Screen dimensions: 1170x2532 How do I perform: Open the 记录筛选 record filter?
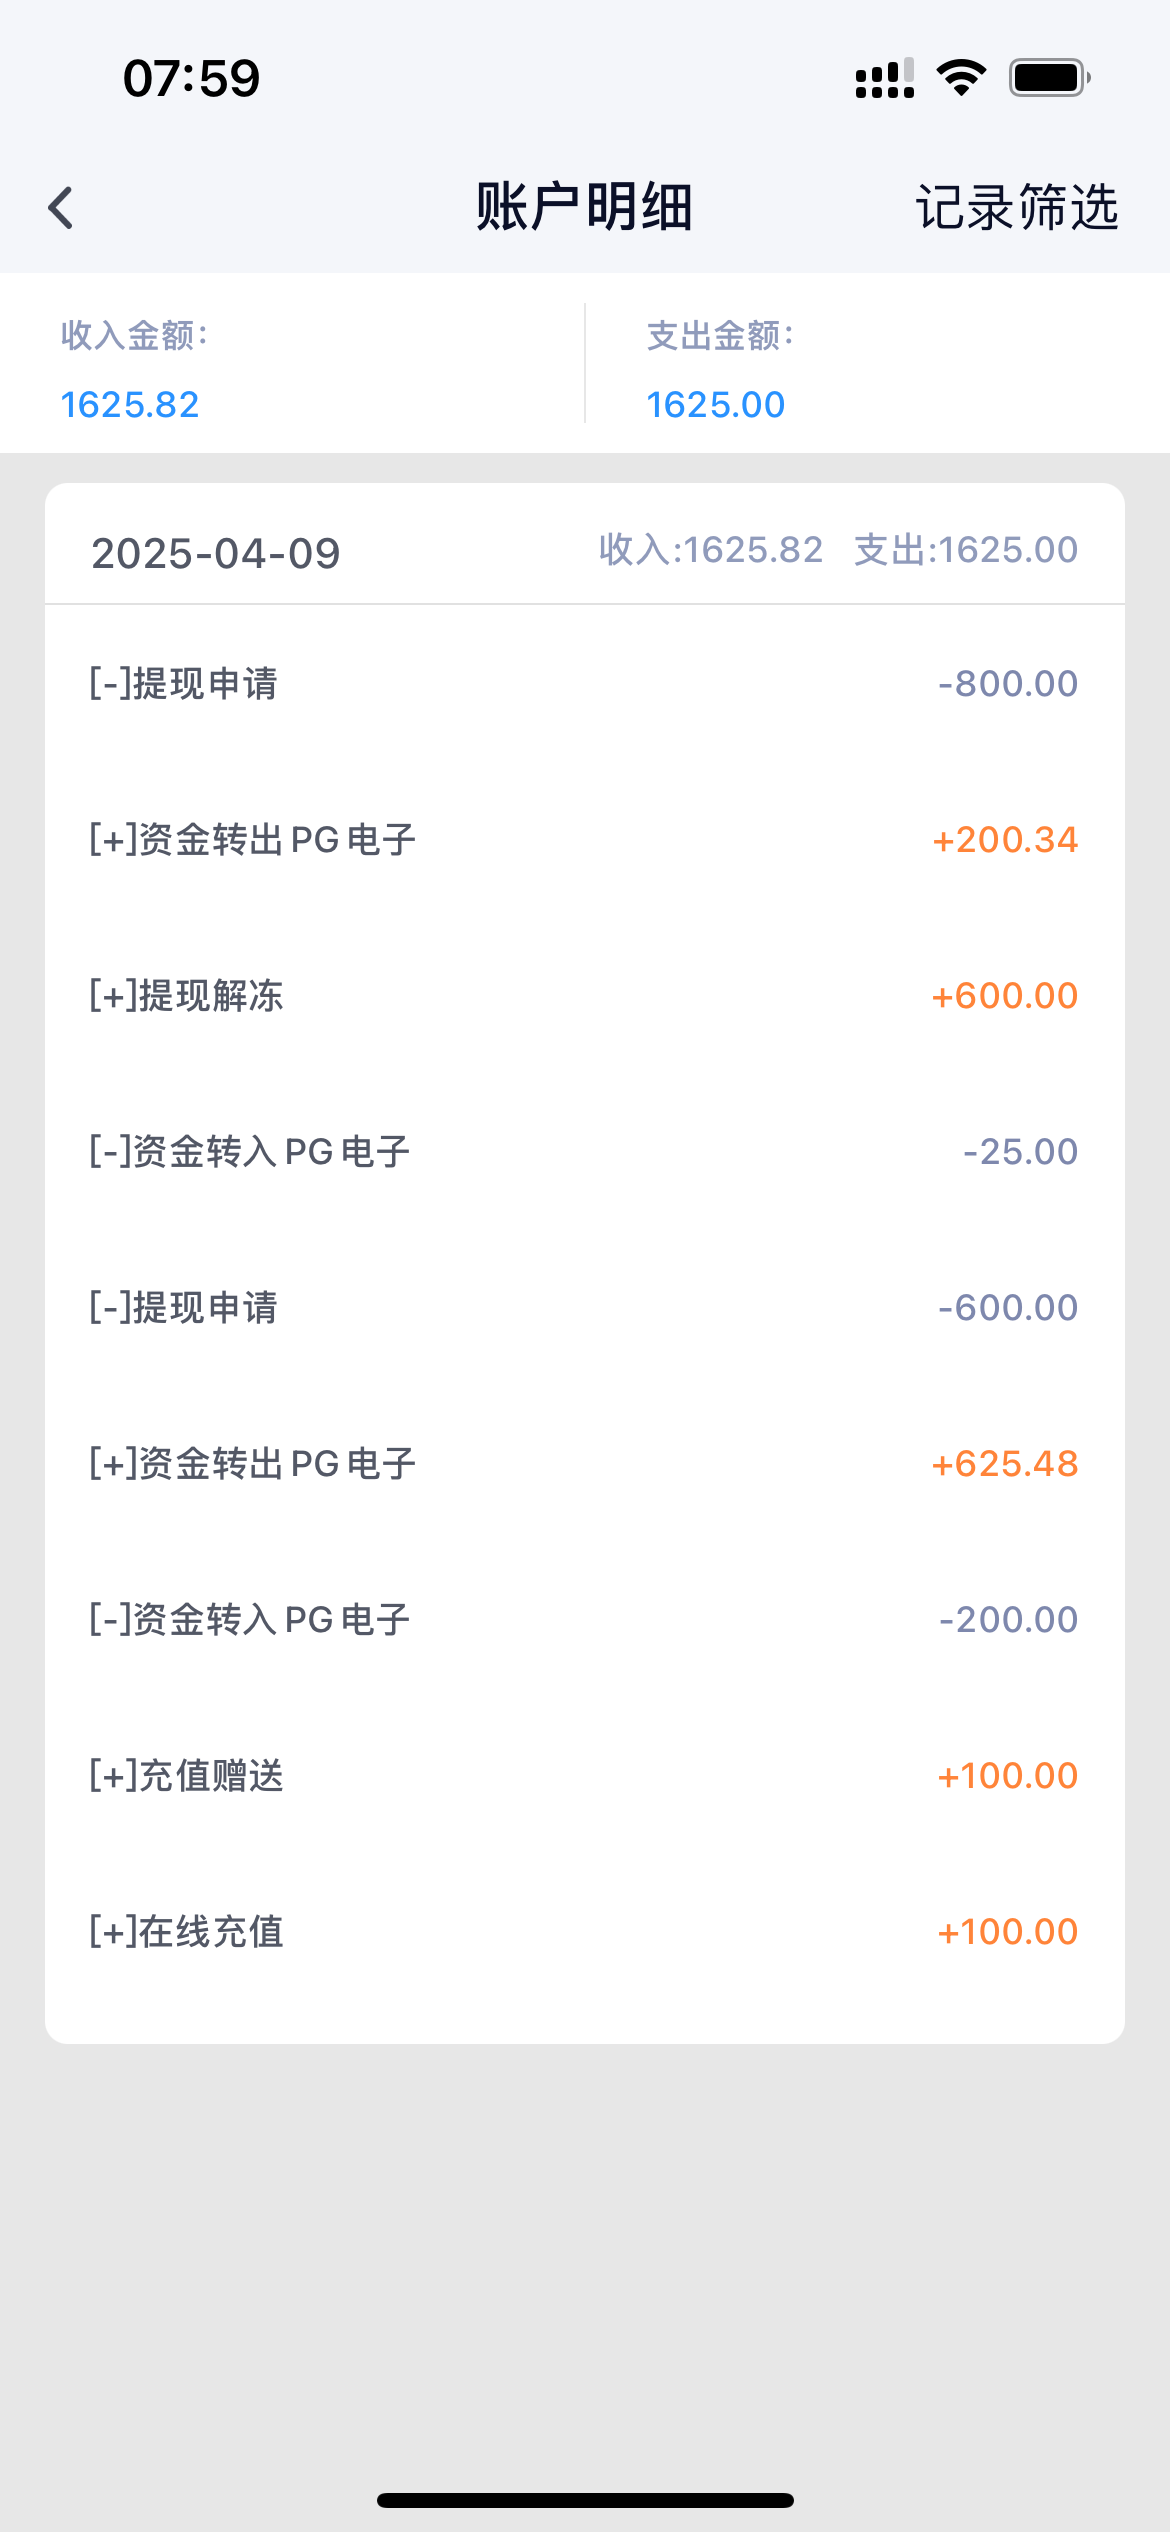(1016, 208)
